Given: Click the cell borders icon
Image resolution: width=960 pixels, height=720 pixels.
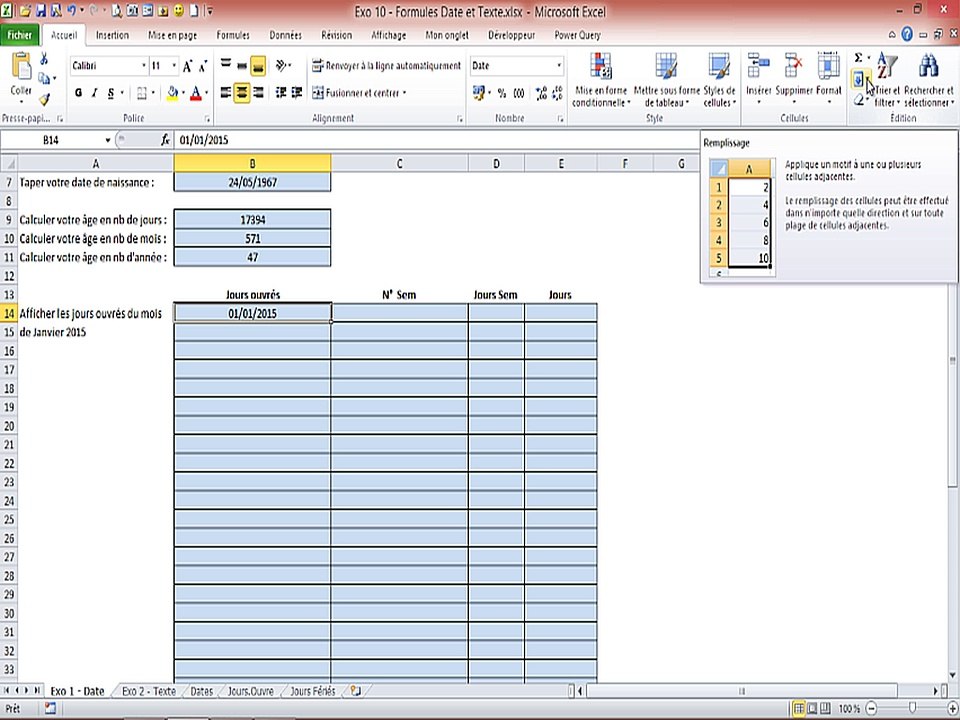Looking at the screenshot, I should 142,93.
